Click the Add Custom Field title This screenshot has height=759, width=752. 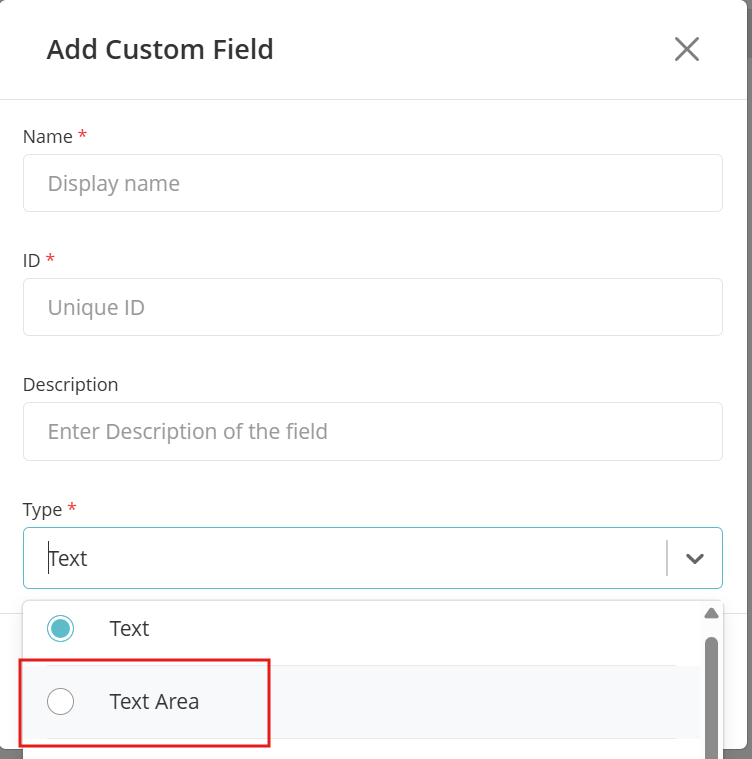coord(160,49)
